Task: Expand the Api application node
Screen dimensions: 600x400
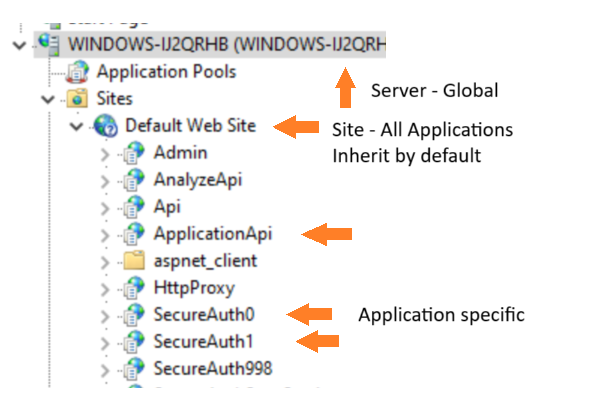Action: [106, 208]
